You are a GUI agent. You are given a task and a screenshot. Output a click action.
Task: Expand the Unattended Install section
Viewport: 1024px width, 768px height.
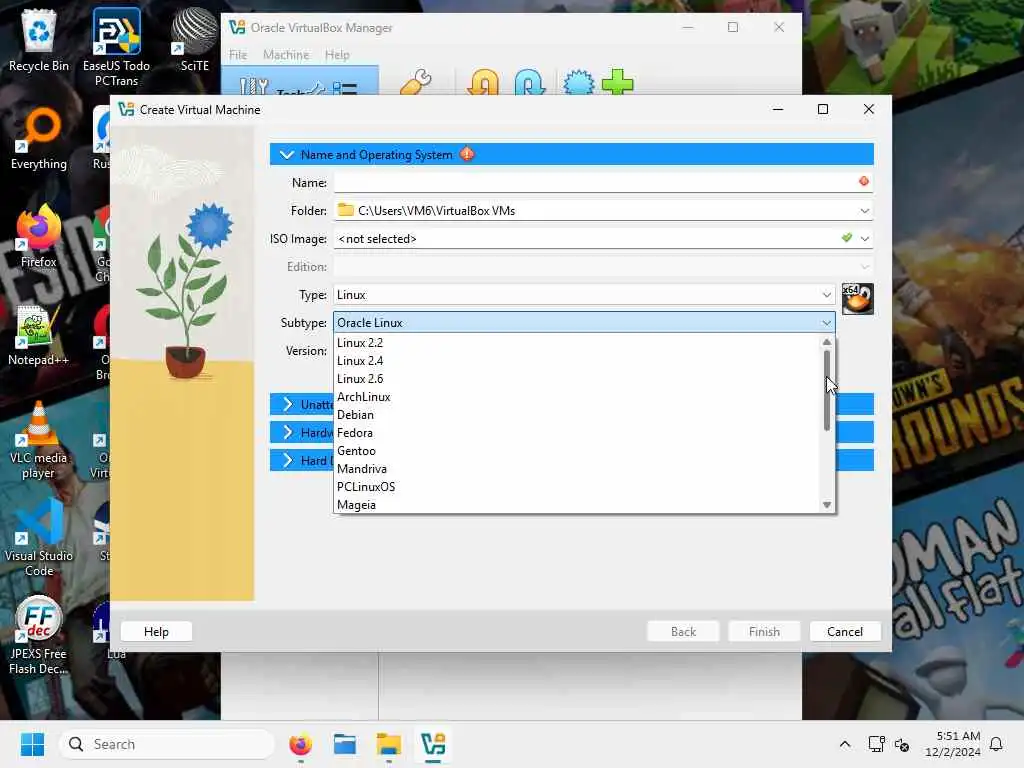click(287, 404)
